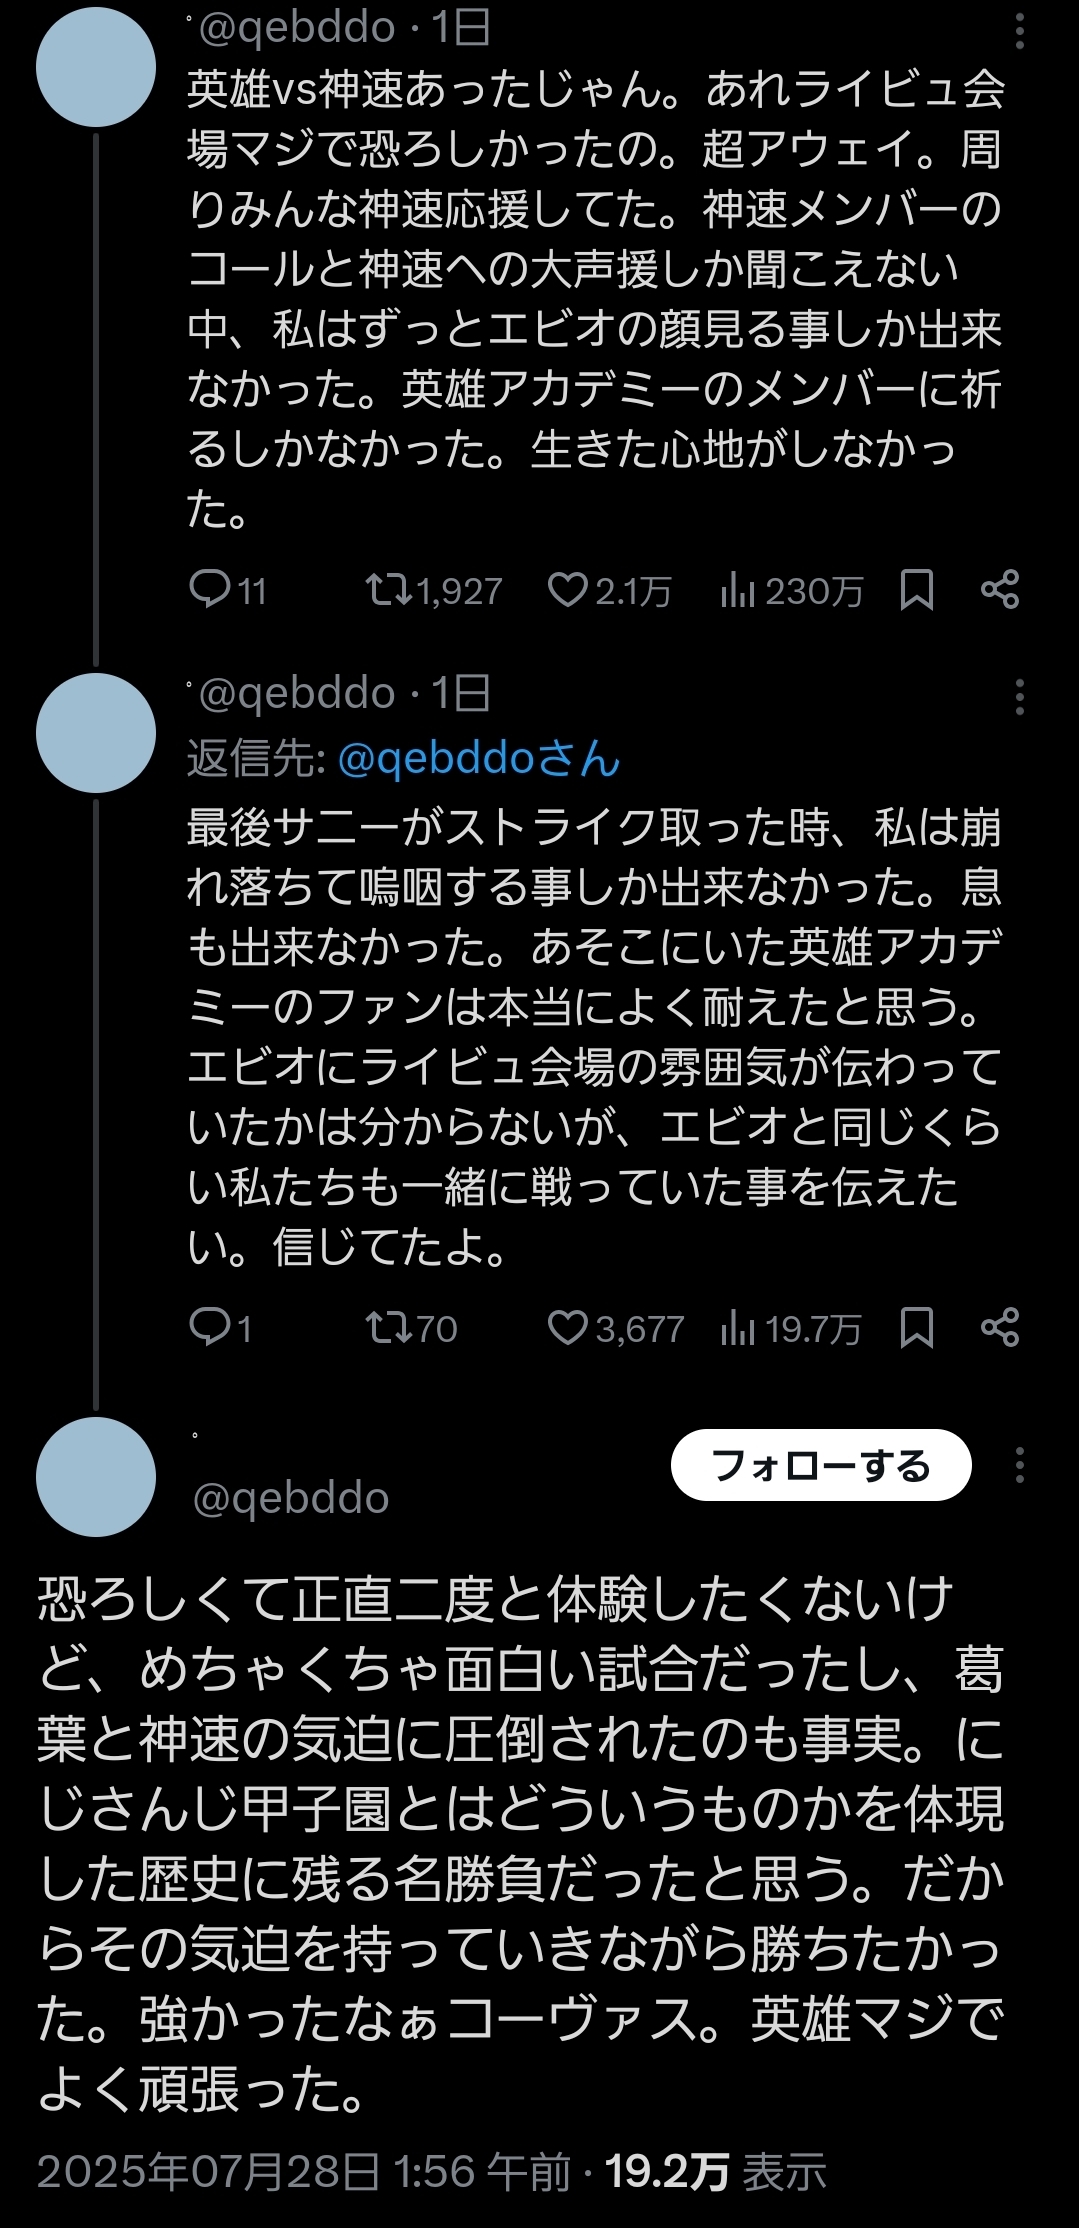
Task: Open more options menu for first tweet
Action: click(x=1019, y=32)
